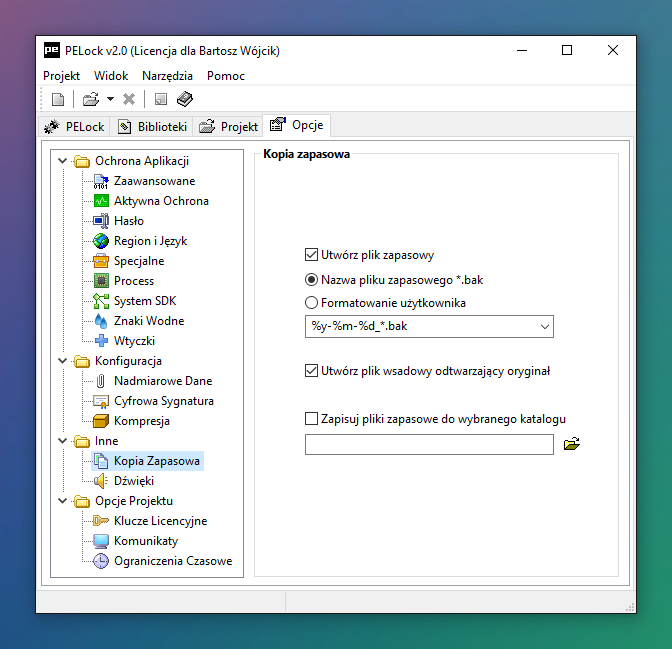Open the Pomoc menu
Image resolution: width=672 pixels, height=649 pixels.
click(x=225, y=76)
